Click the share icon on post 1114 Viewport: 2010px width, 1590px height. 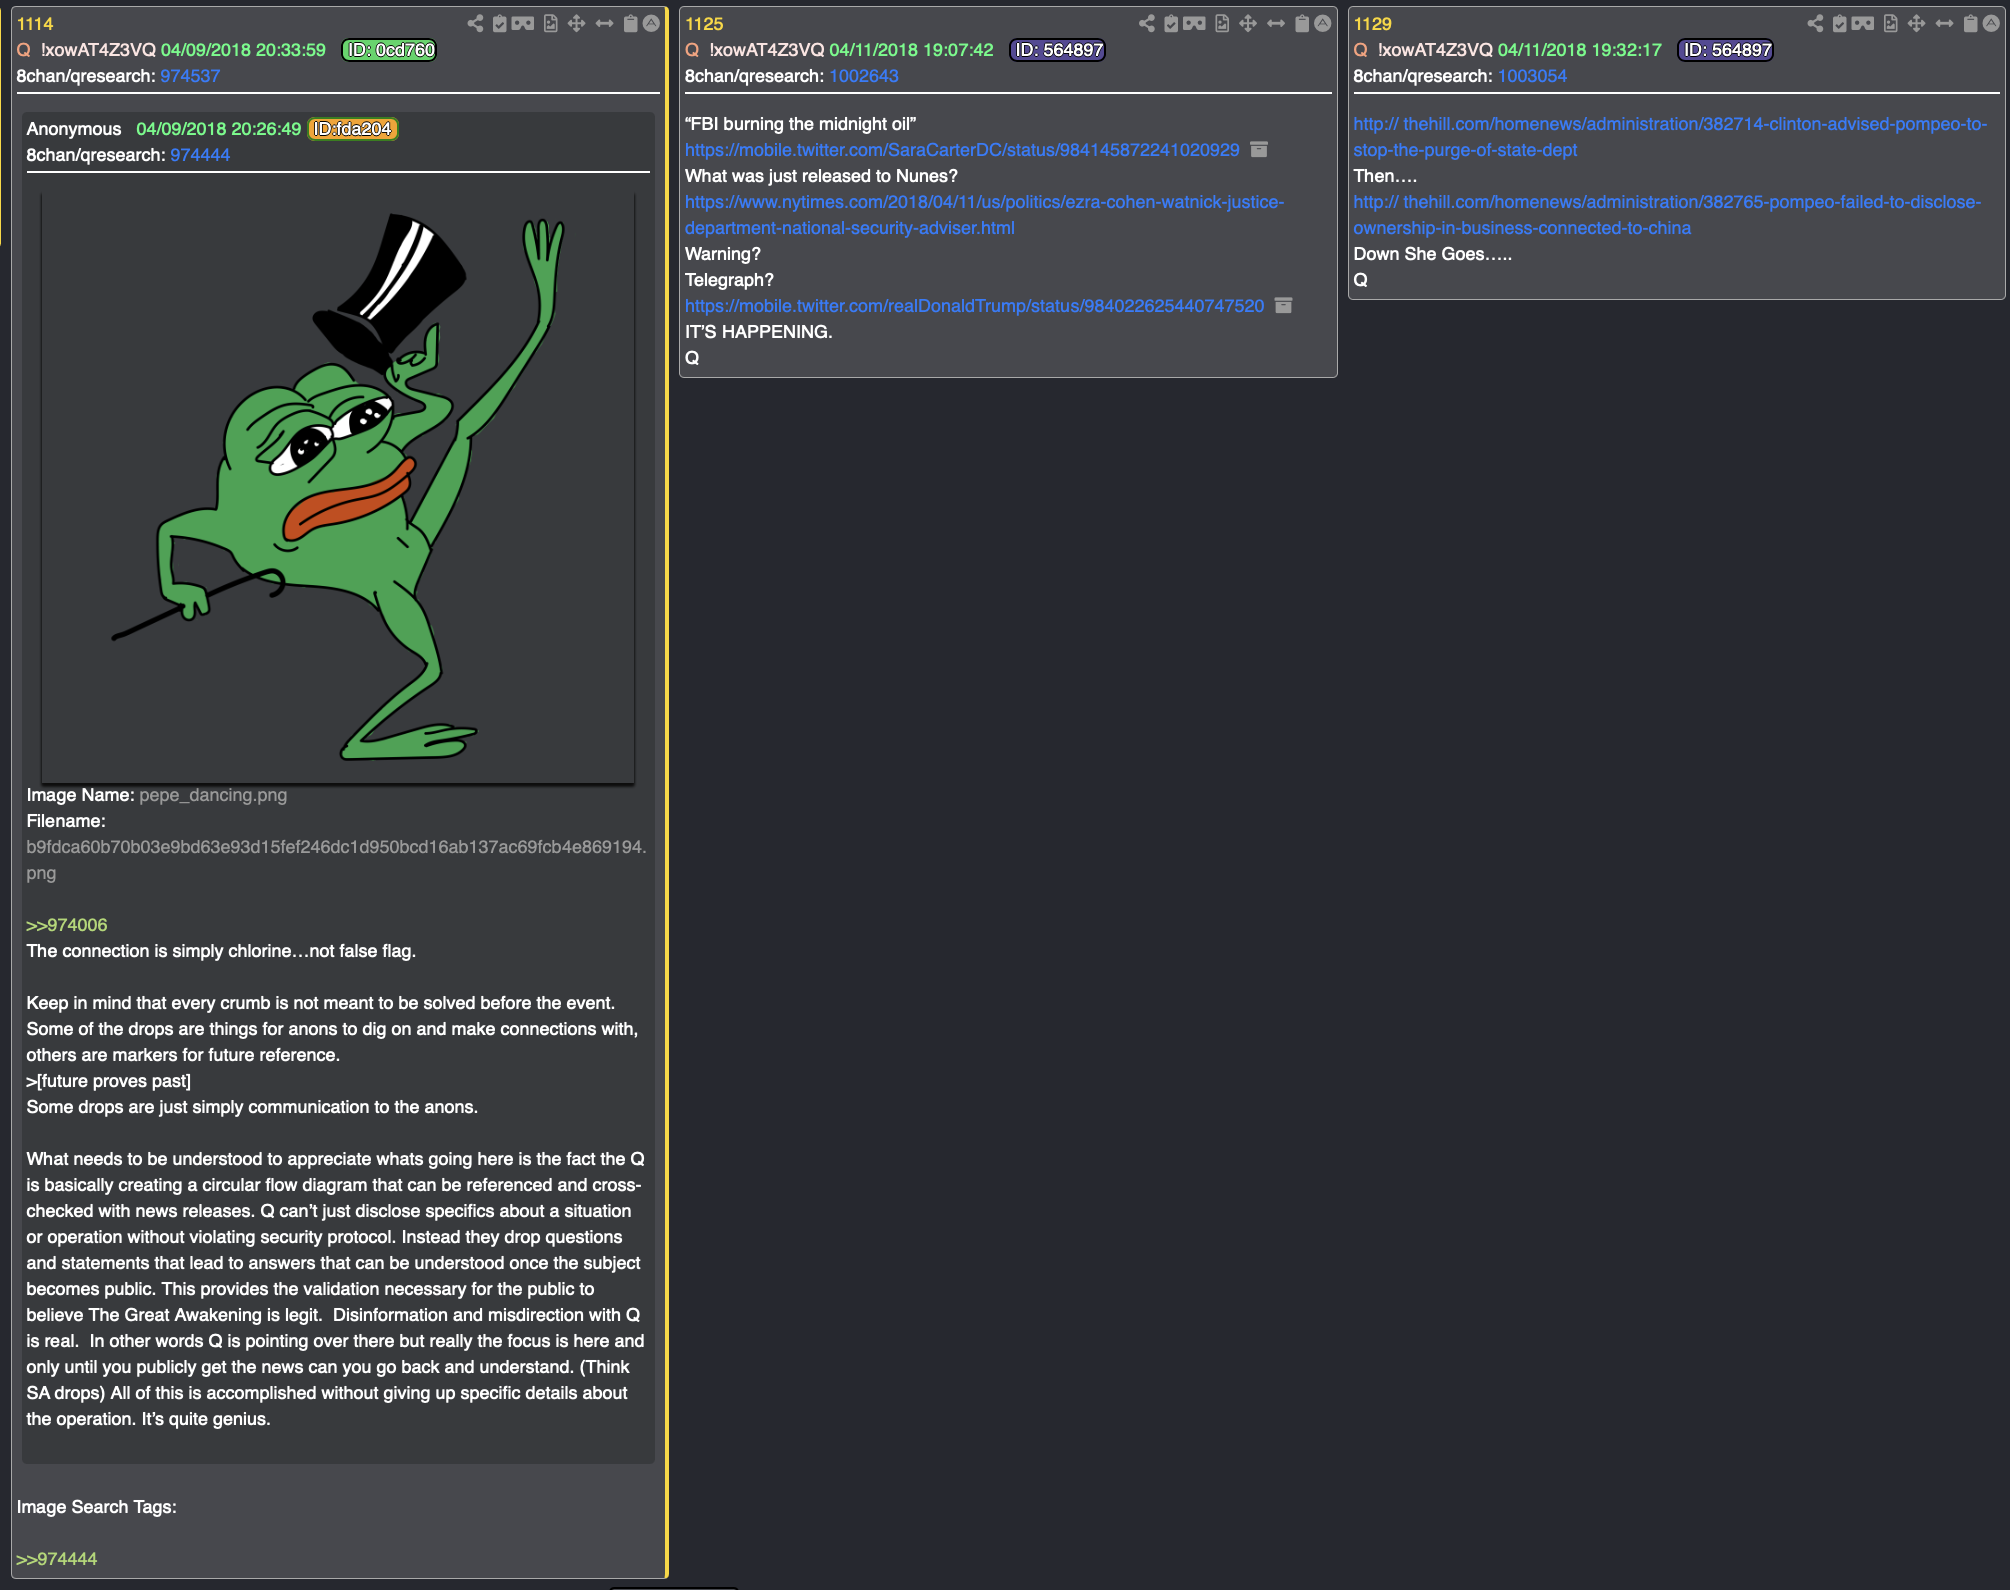pyautogui.click(x=475, y=23)
